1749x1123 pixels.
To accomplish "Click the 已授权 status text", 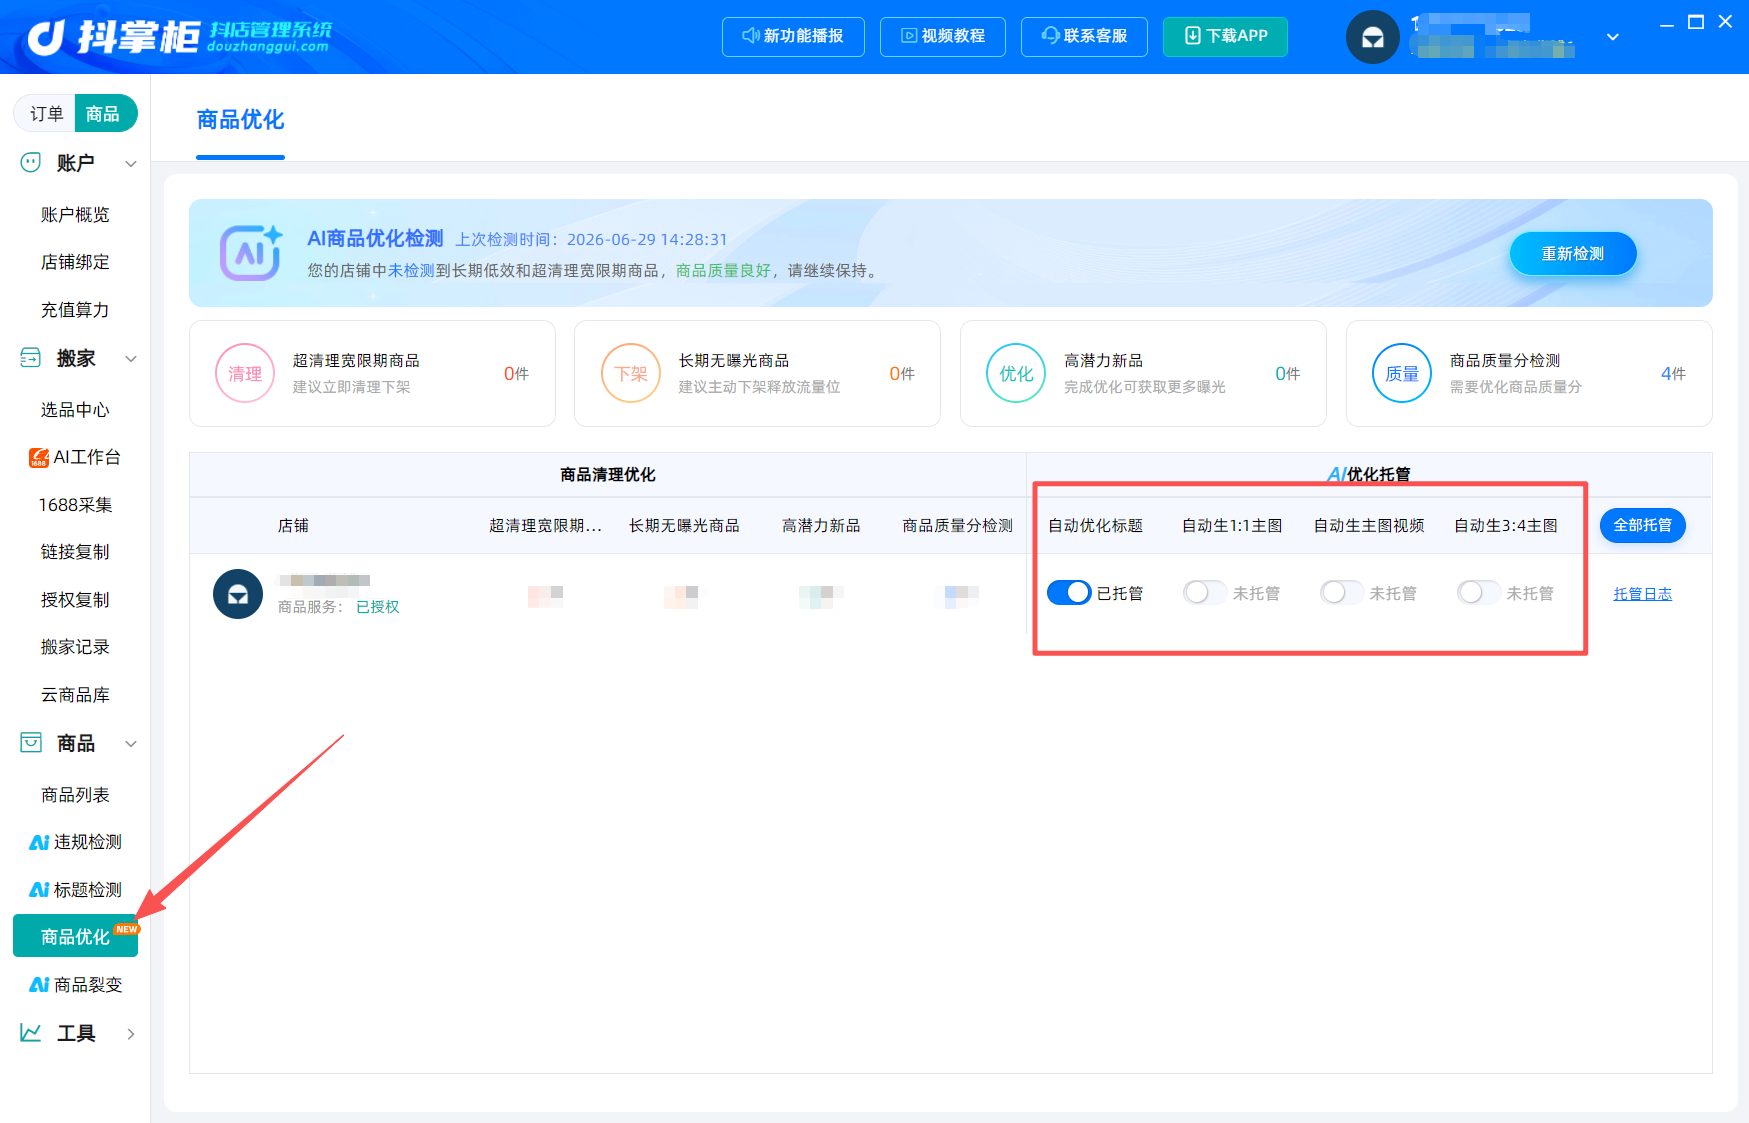I will point(378,607).
